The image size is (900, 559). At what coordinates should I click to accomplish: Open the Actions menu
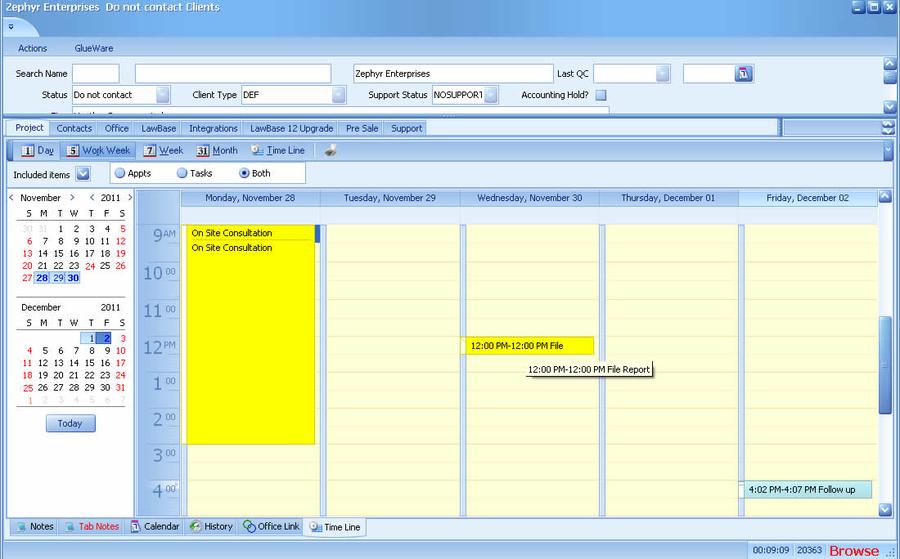click(x=32, y=48)
